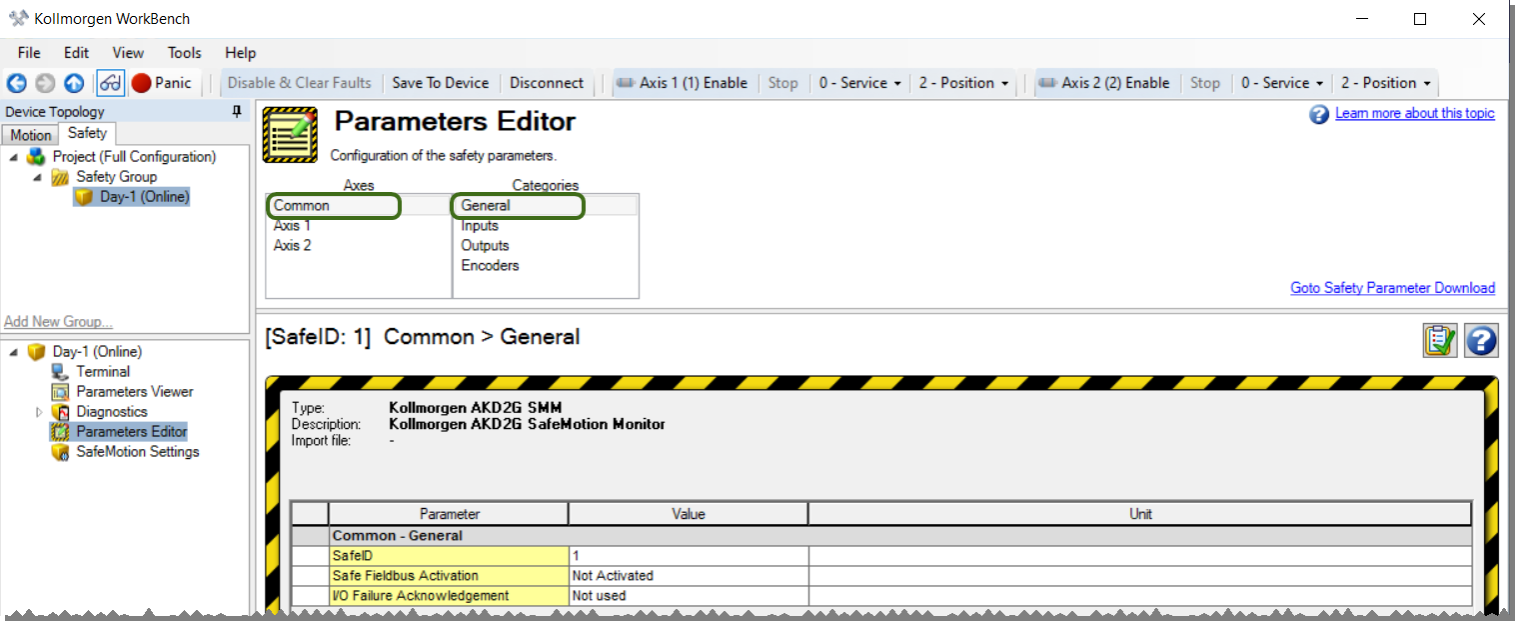Click the Unit column header
The width and height of the screenshot is (1515, 621).
click(1140, 514)
